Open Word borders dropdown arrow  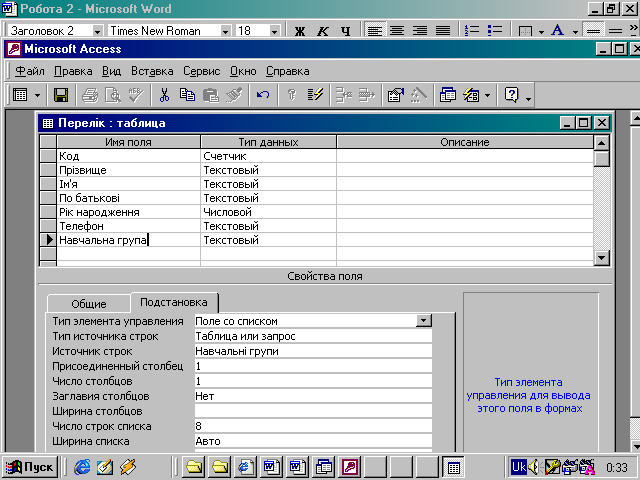coord(541,31)
